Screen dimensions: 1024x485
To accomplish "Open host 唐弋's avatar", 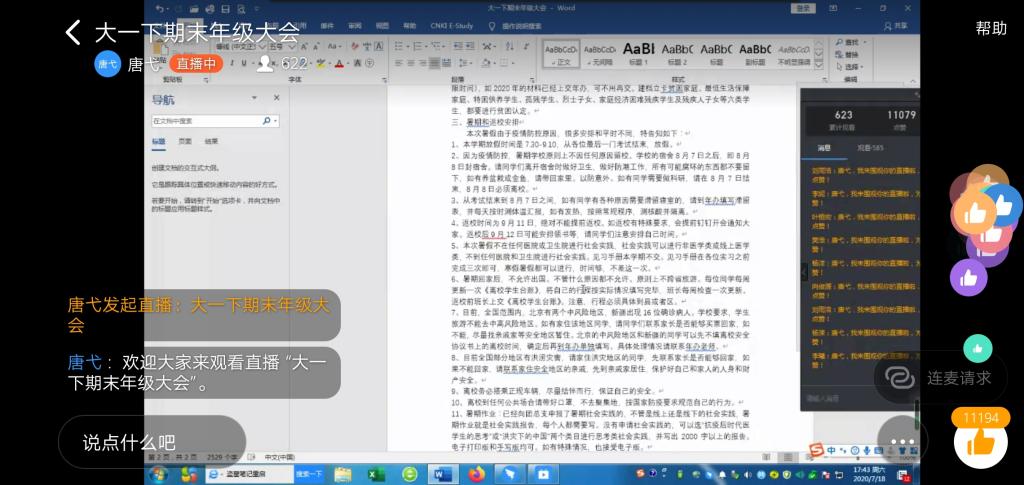I will (x=107, y=64).
